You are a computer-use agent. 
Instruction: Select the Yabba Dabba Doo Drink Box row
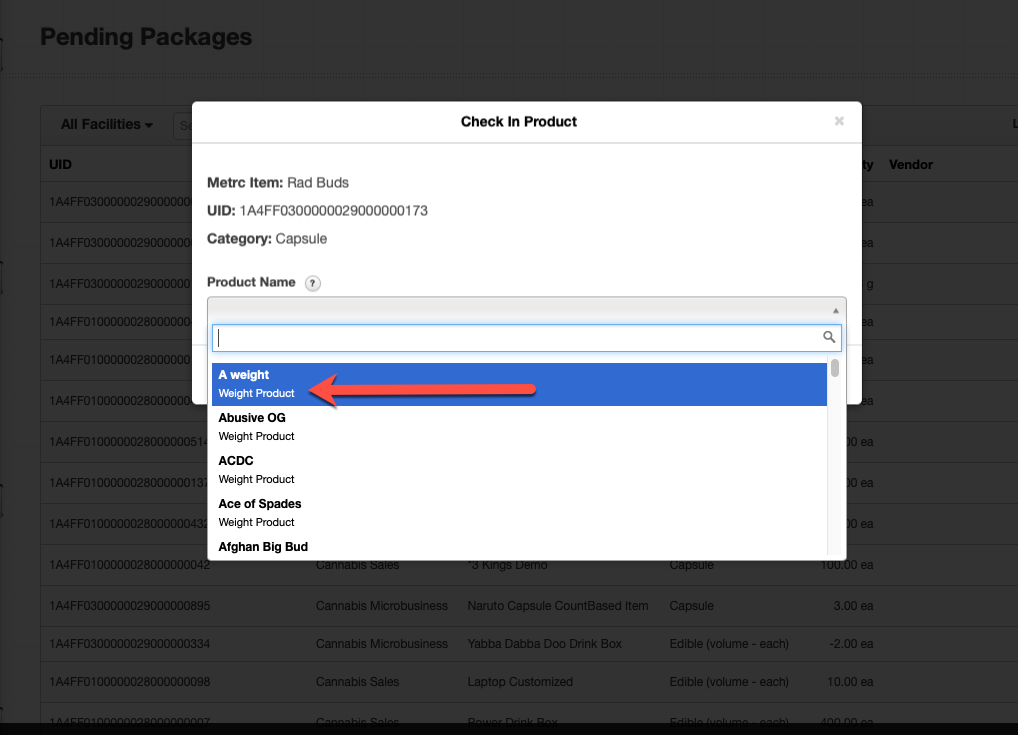click(x=544, y=644)
